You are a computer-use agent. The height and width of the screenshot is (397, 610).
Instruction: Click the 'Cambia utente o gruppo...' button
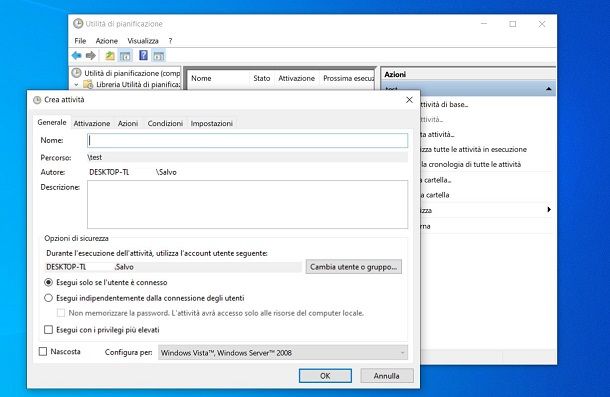click(x=354, y=267)
